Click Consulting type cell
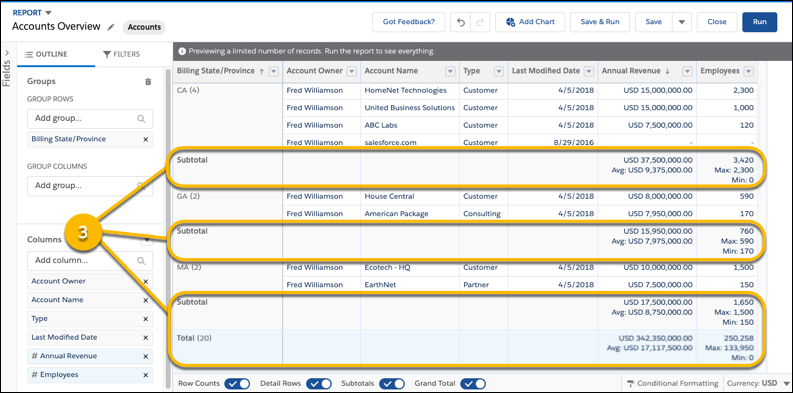 (482, 214)
